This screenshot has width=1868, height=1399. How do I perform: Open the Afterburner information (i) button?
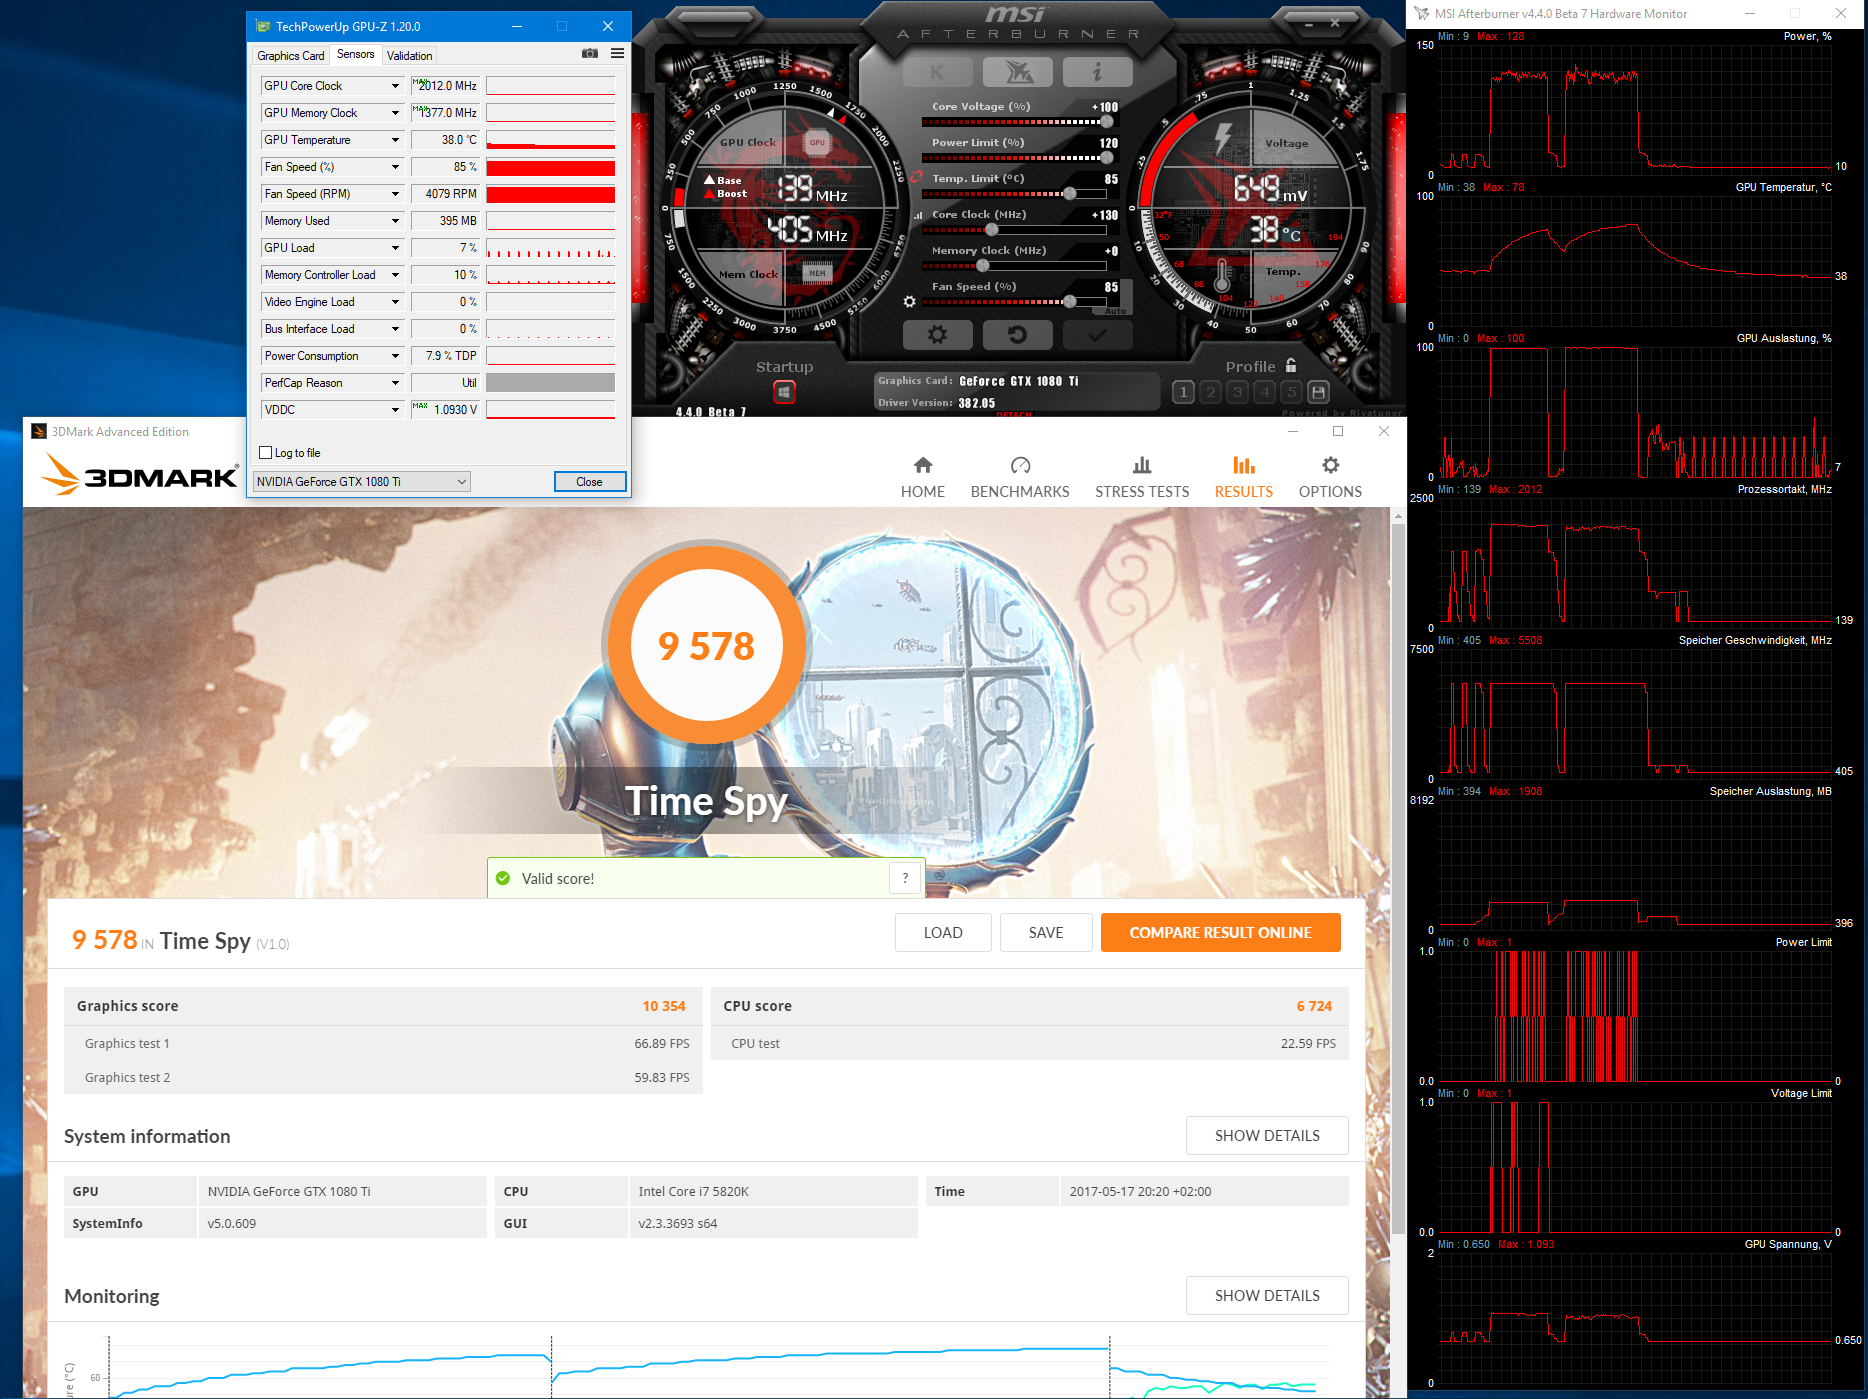[1097, 72]
